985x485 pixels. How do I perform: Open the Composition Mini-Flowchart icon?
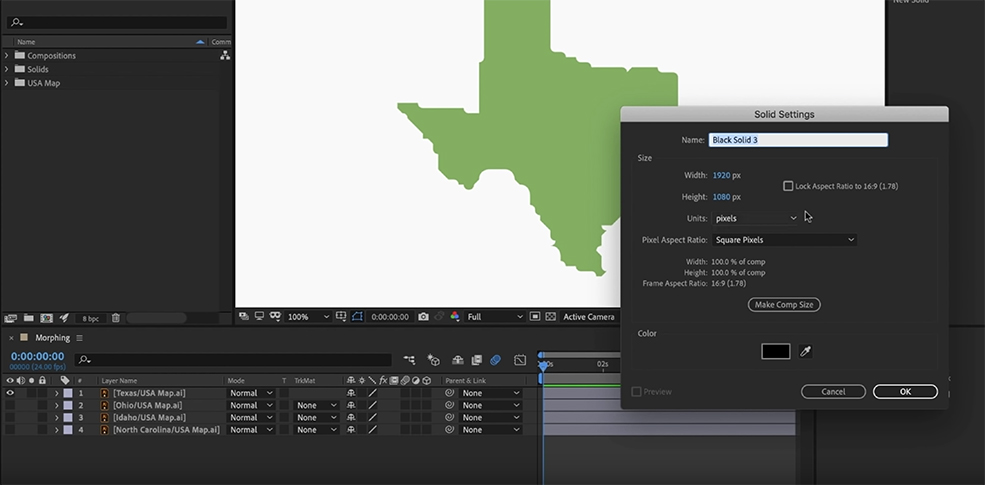point(409,360)
